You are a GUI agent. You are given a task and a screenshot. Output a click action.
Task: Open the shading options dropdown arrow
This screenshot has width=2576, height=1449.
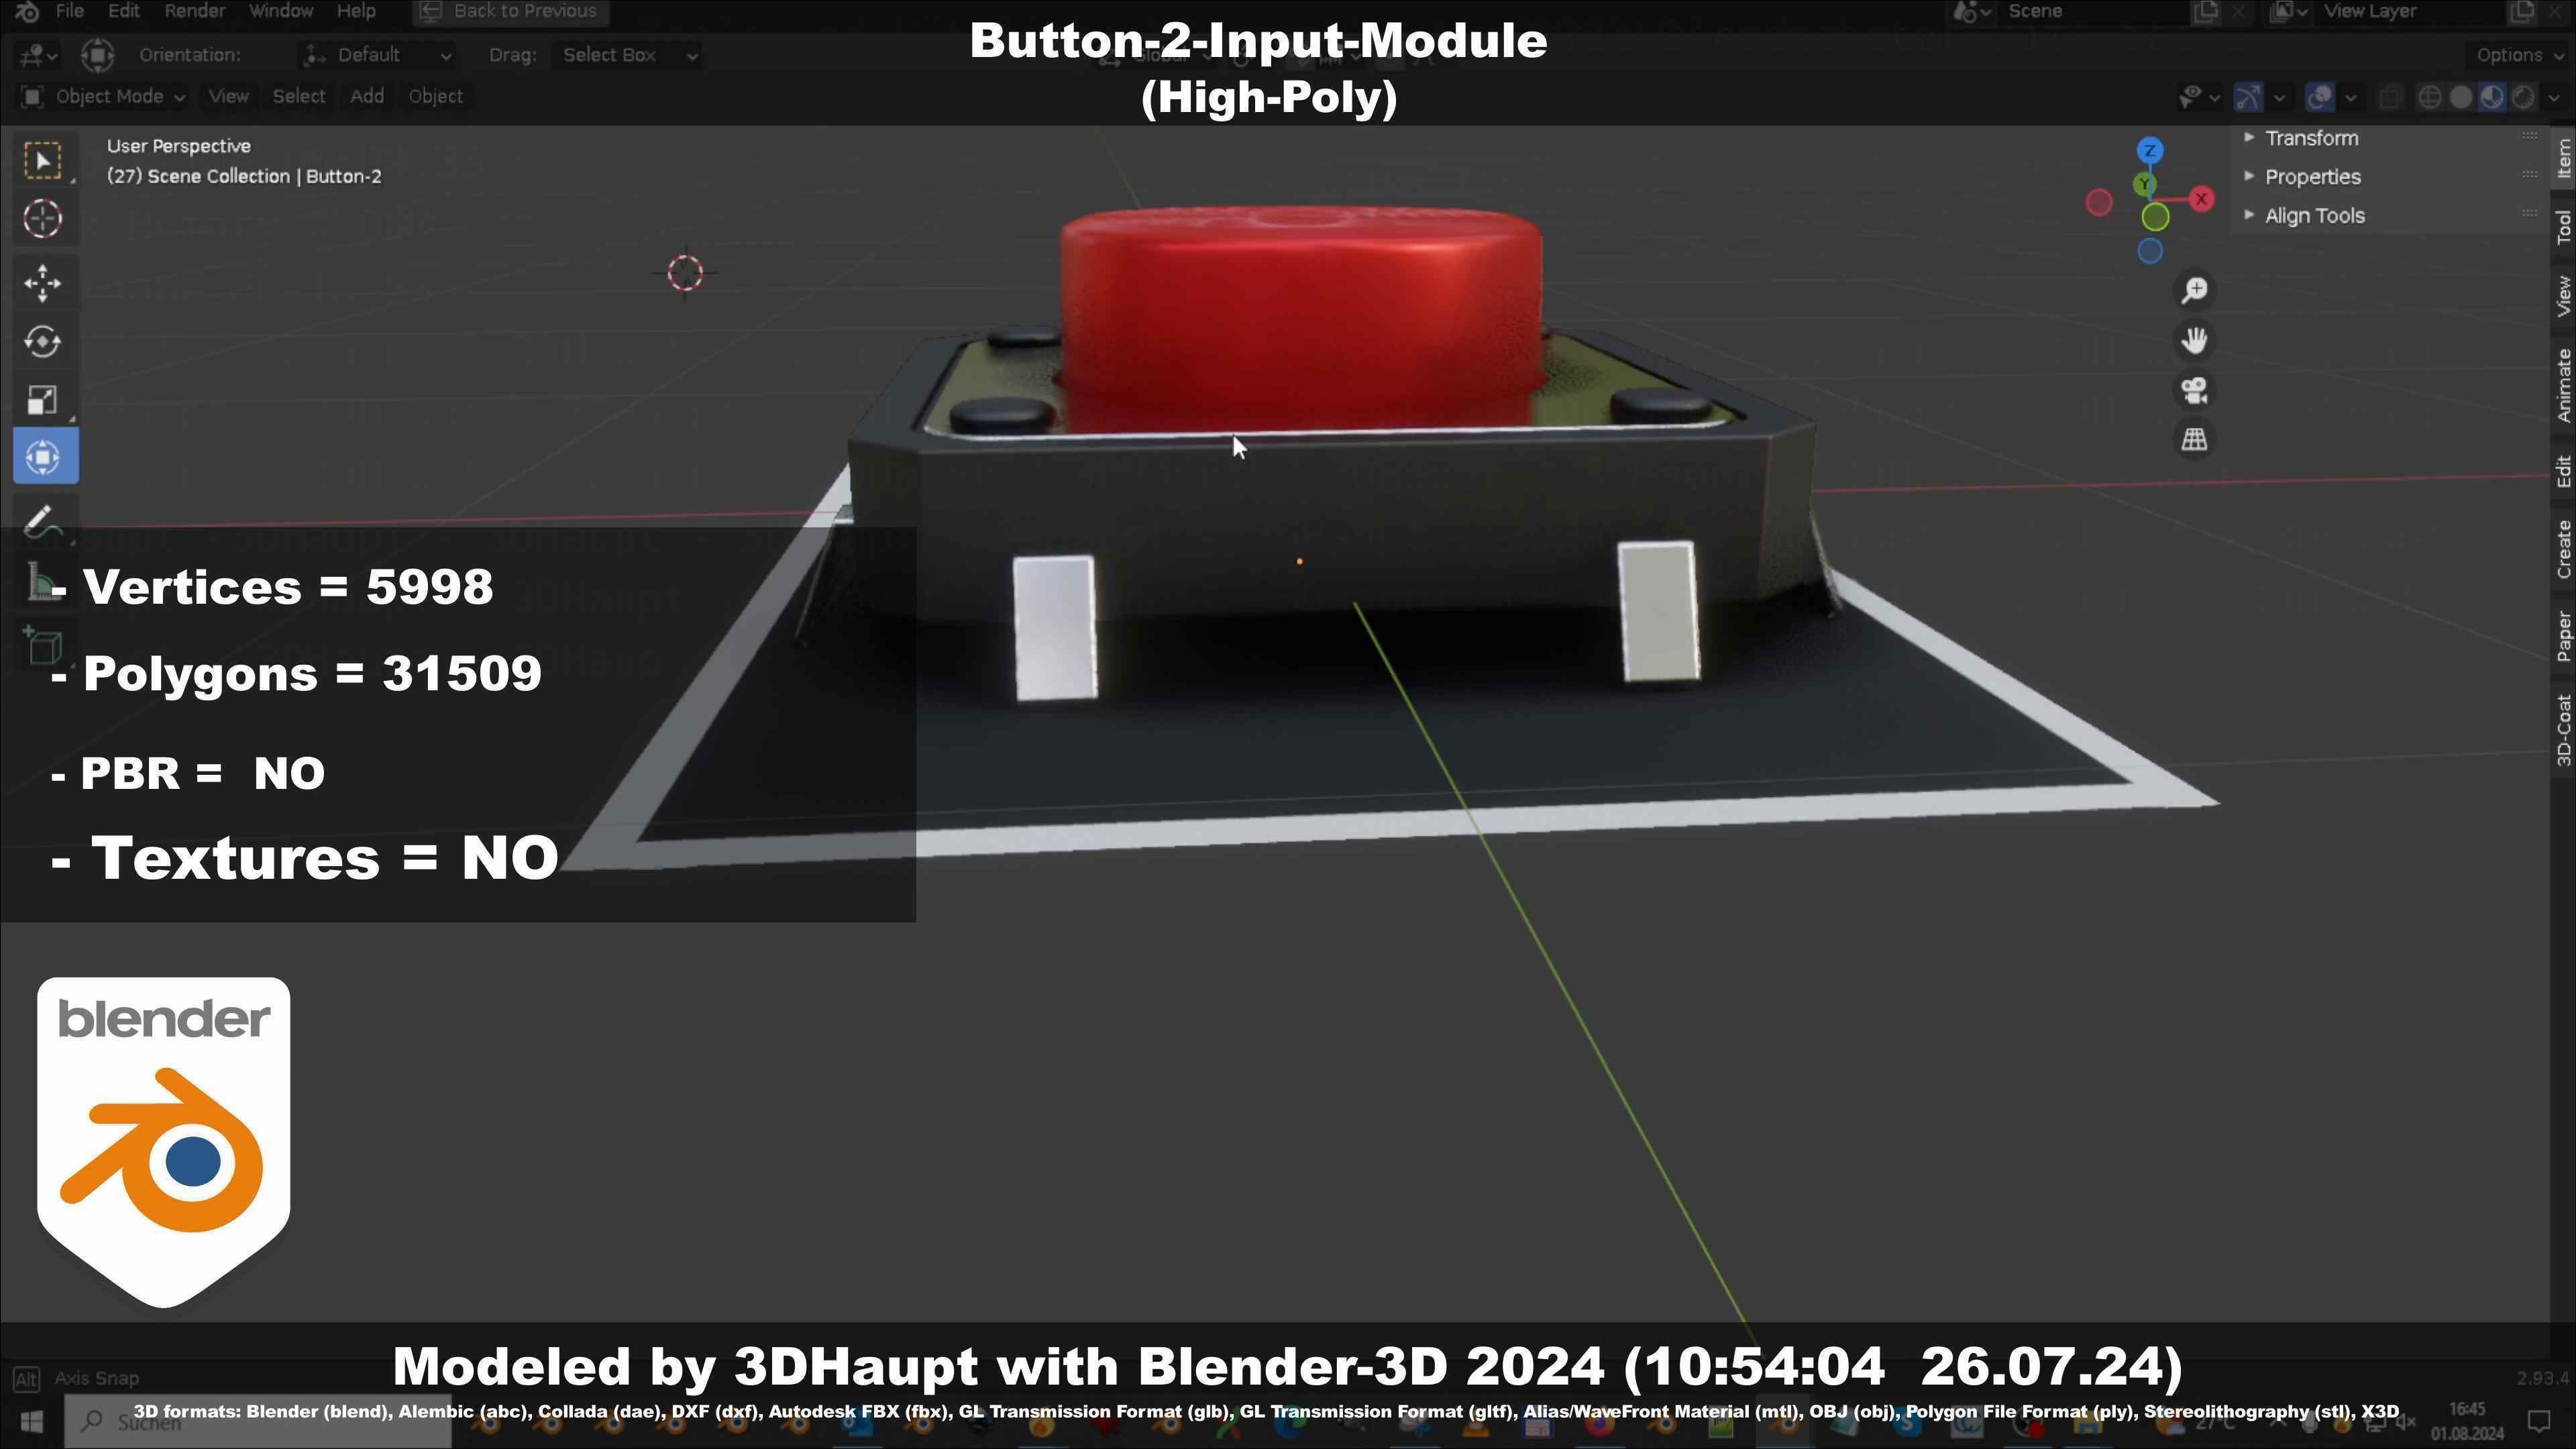pos(2553,97)
